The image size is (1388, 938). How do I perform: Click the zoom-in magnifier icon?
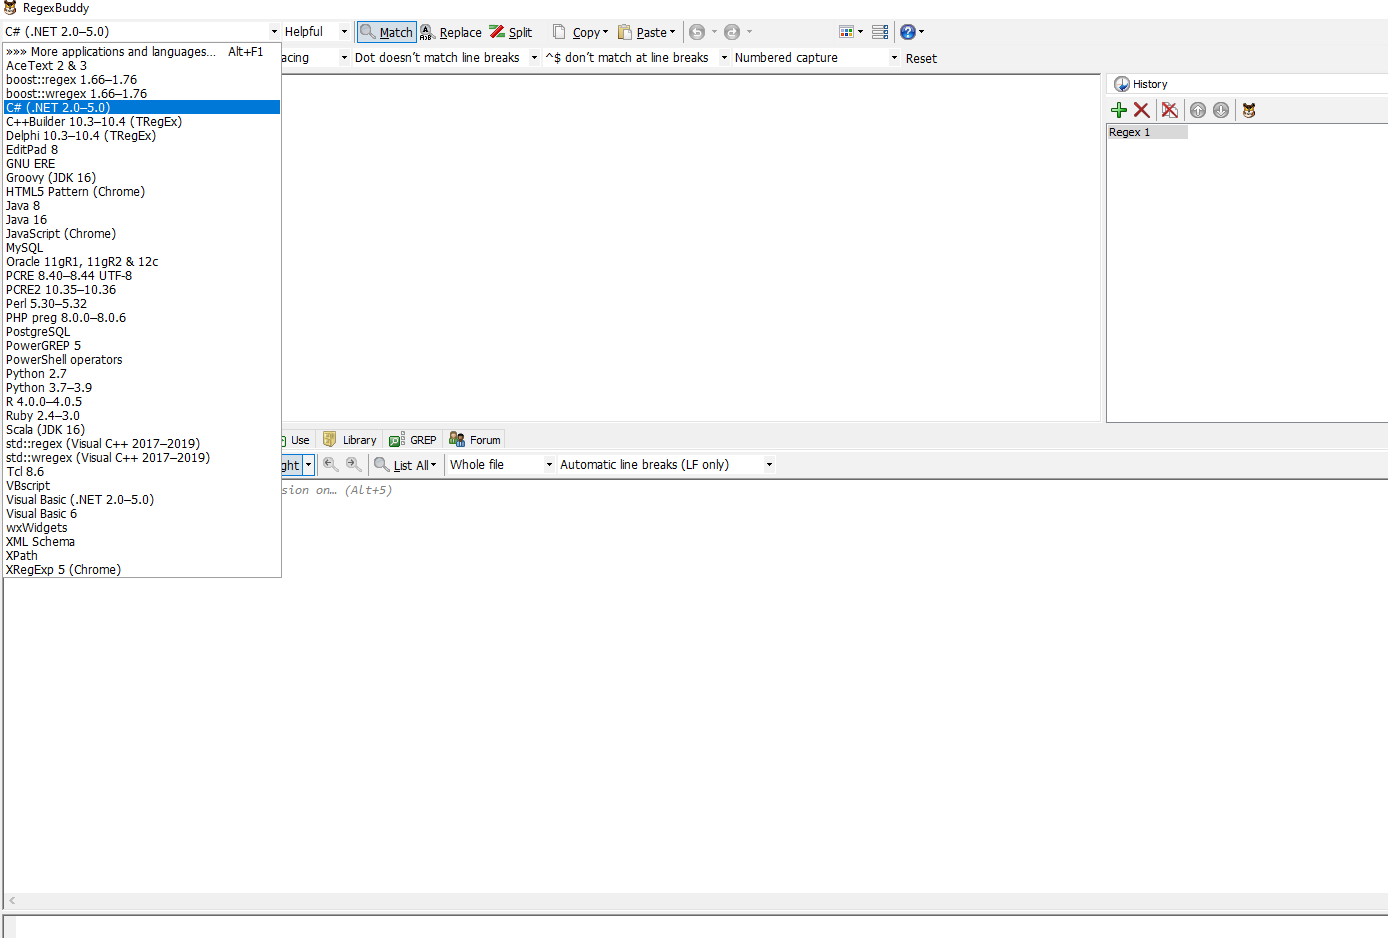pyautogui.click(x=353, y=465)
